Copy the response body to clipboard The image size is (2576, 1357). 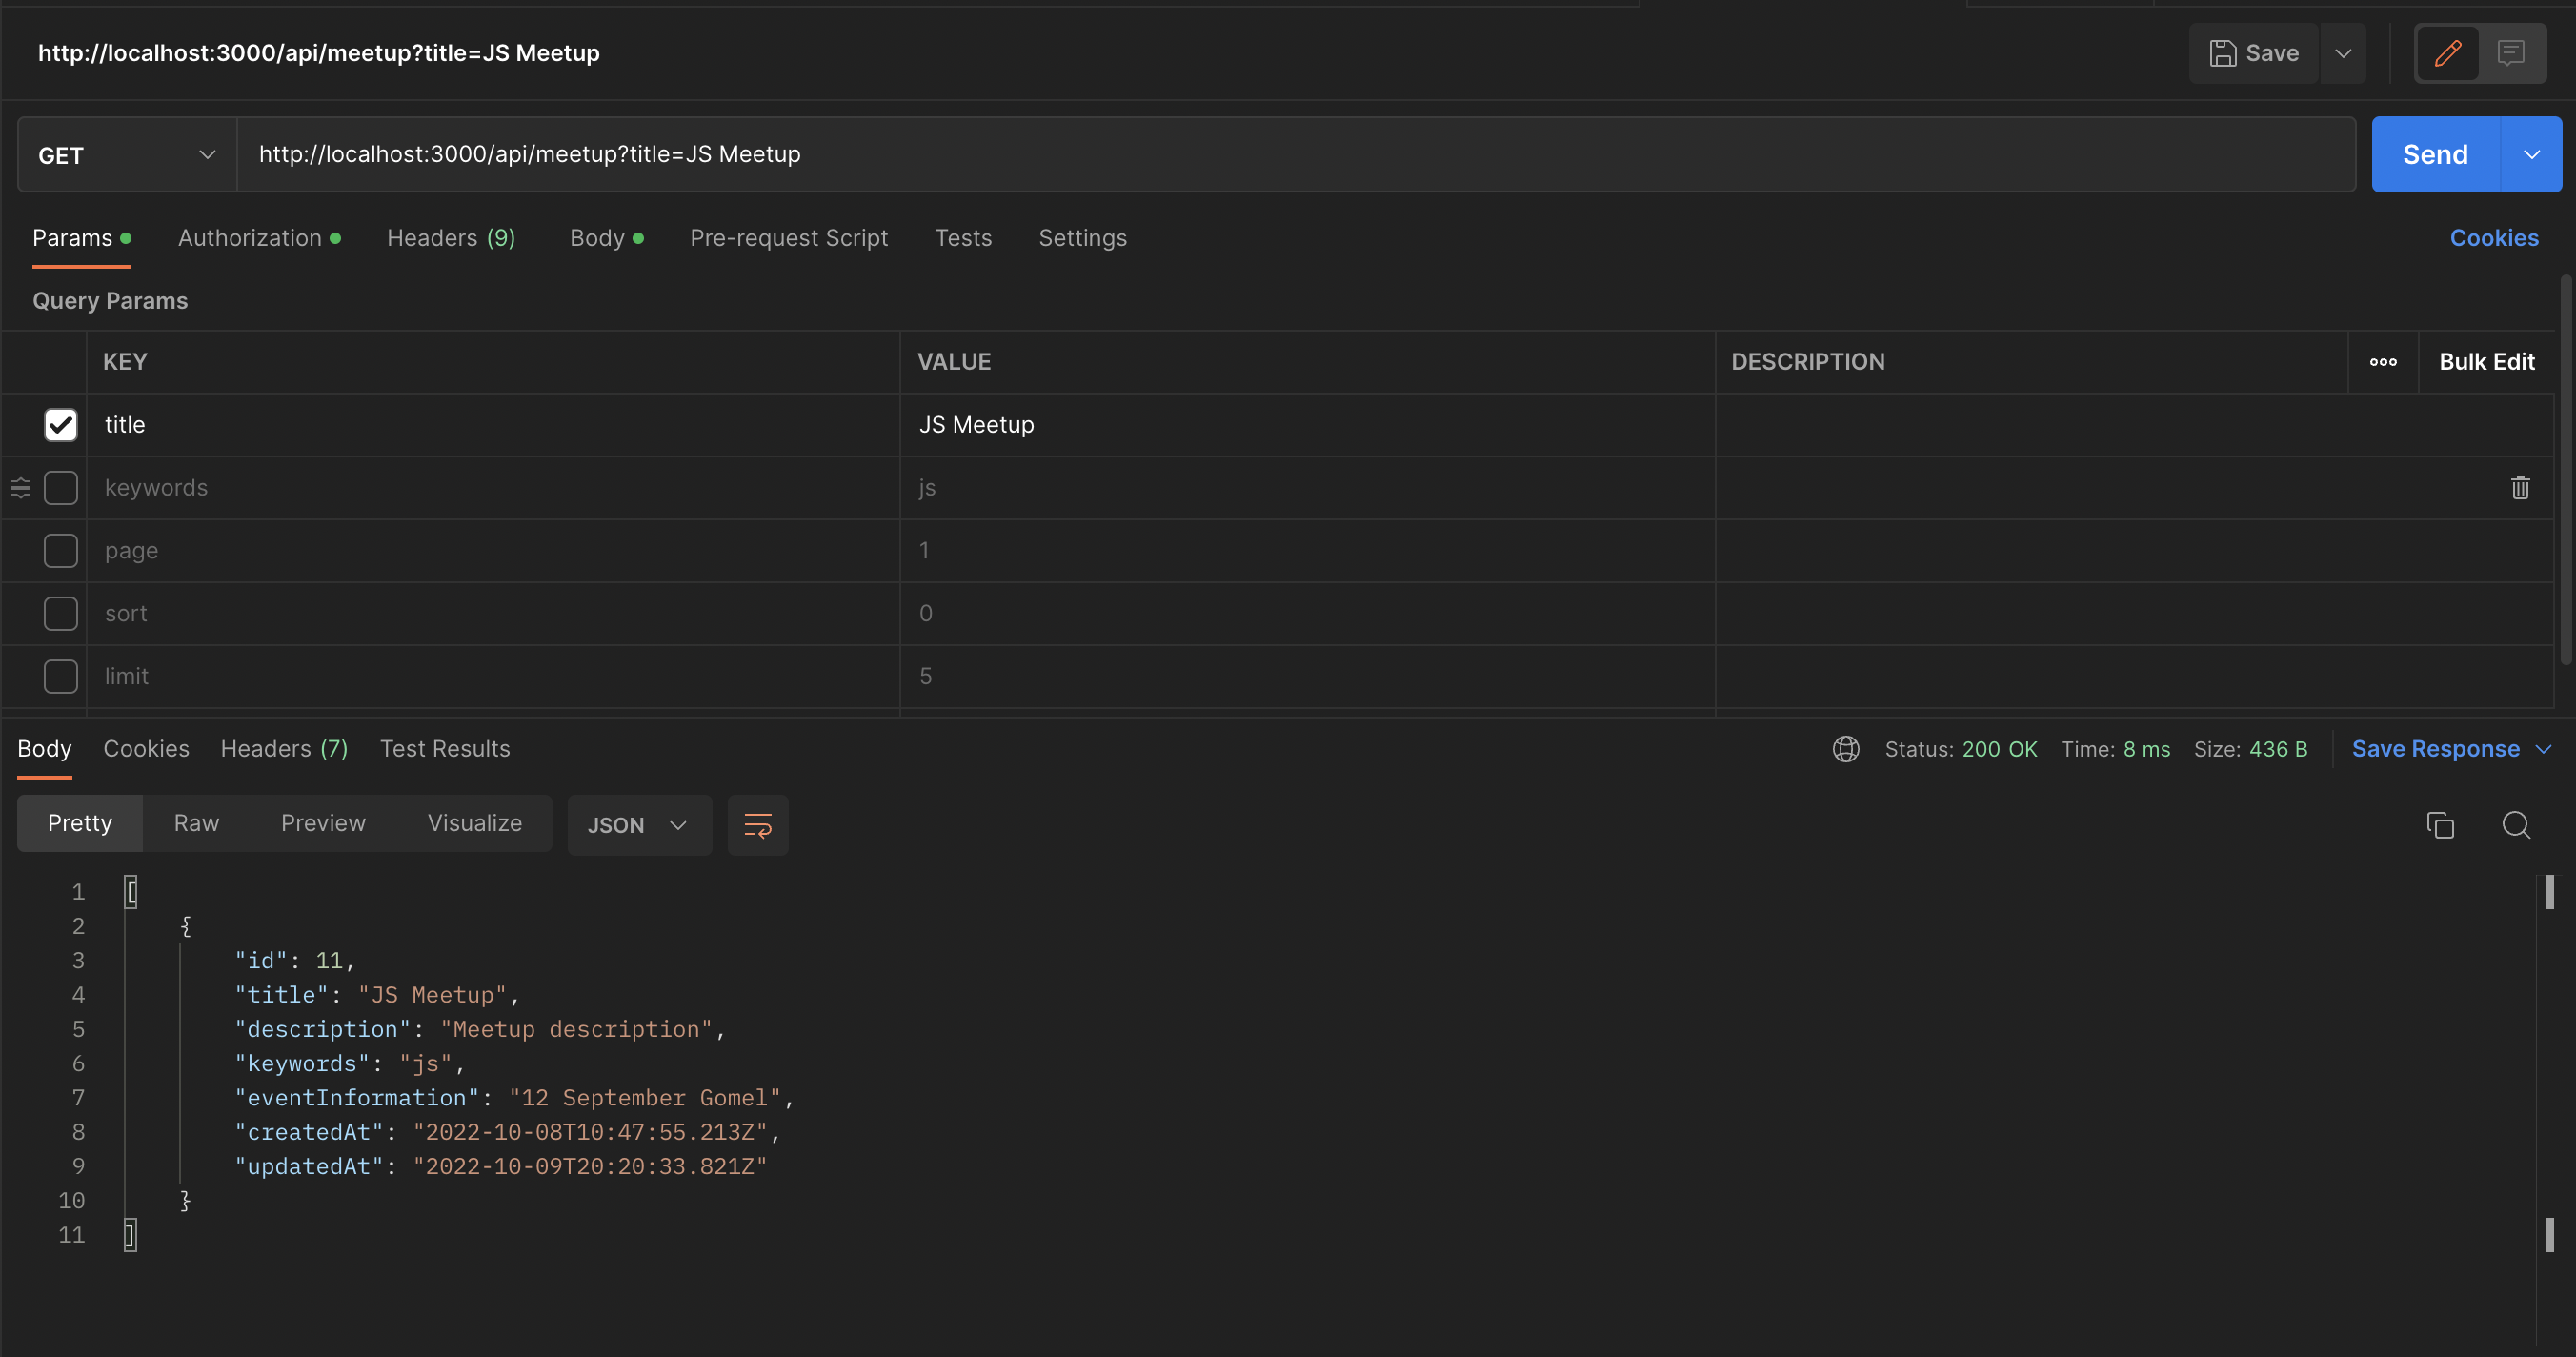tap(2441, 825)
